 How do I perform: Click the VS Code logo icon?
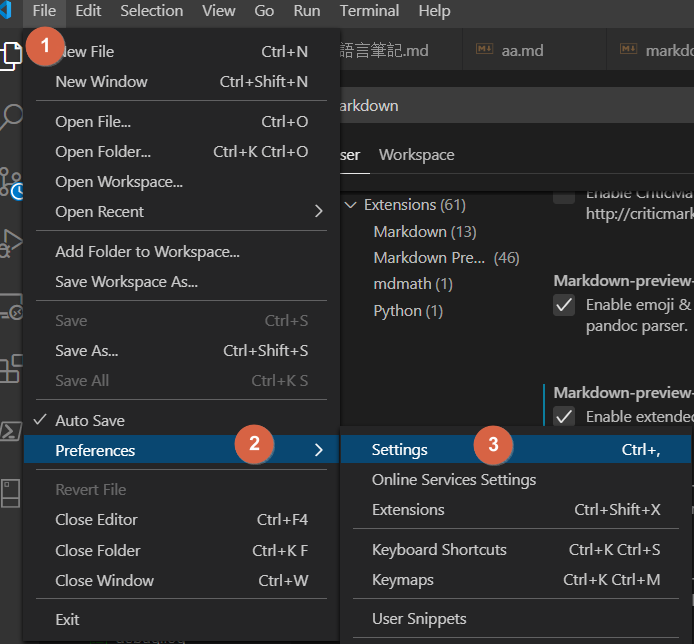click(9, 11)
